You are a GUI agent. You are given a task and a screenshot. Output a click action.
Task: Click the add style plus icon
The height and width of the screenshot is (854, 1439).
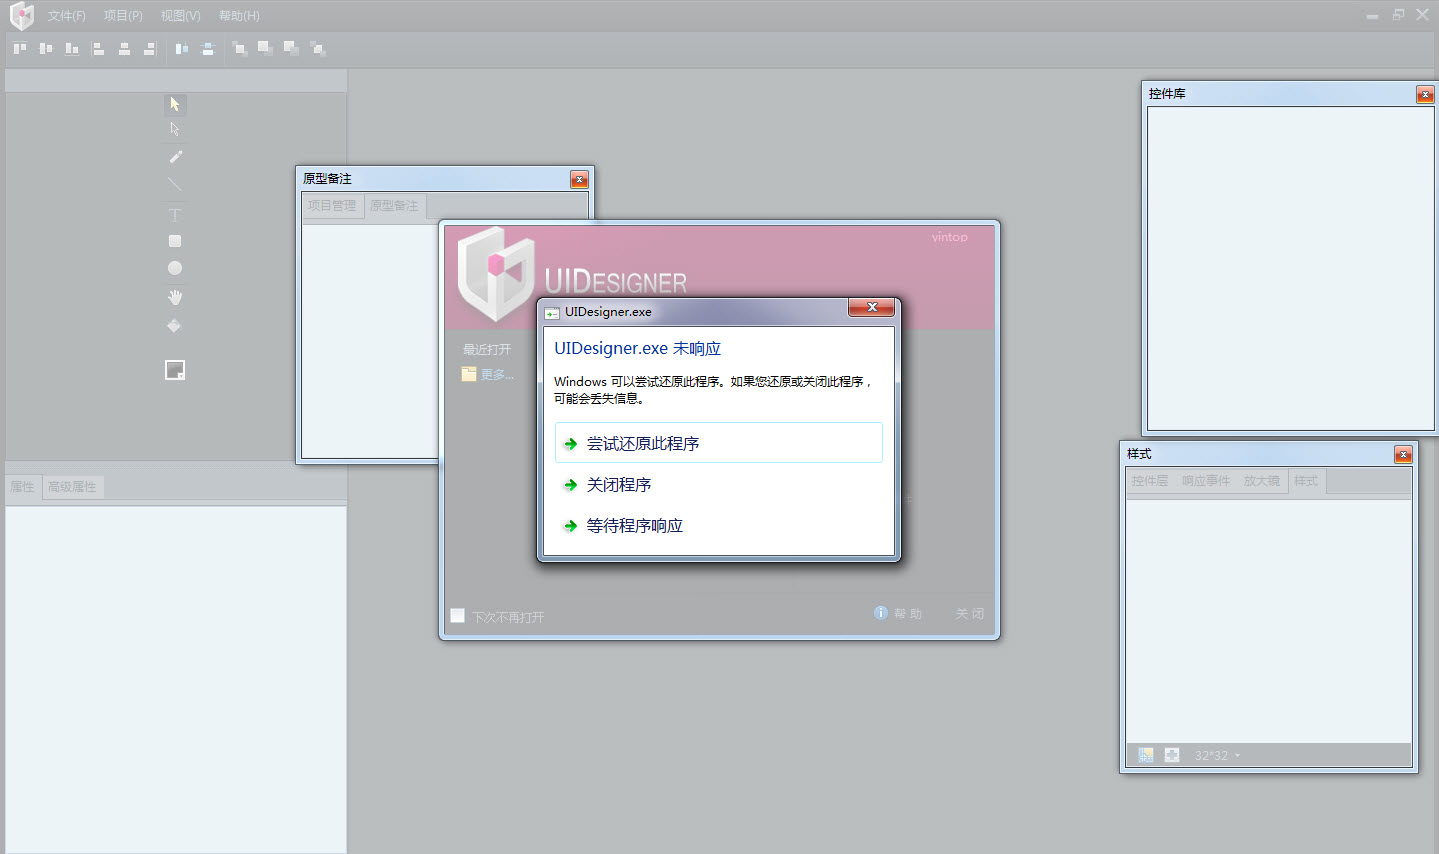pos(1172,755)
